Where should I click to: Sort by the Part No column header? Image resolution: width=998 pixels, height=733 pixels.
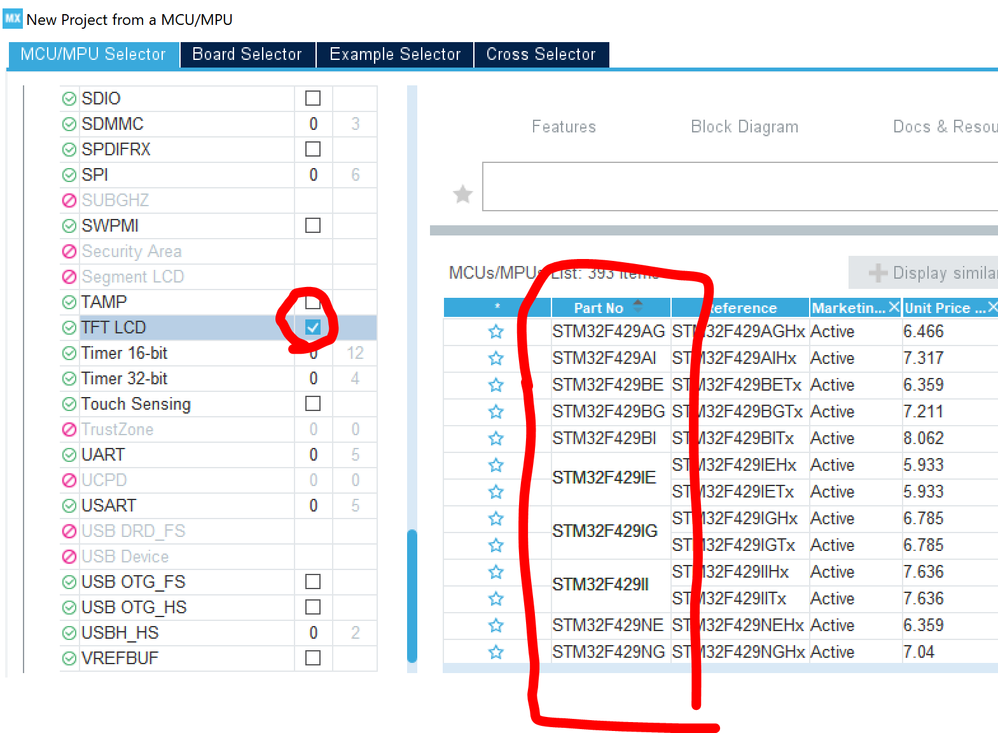[x=610, y=308]
